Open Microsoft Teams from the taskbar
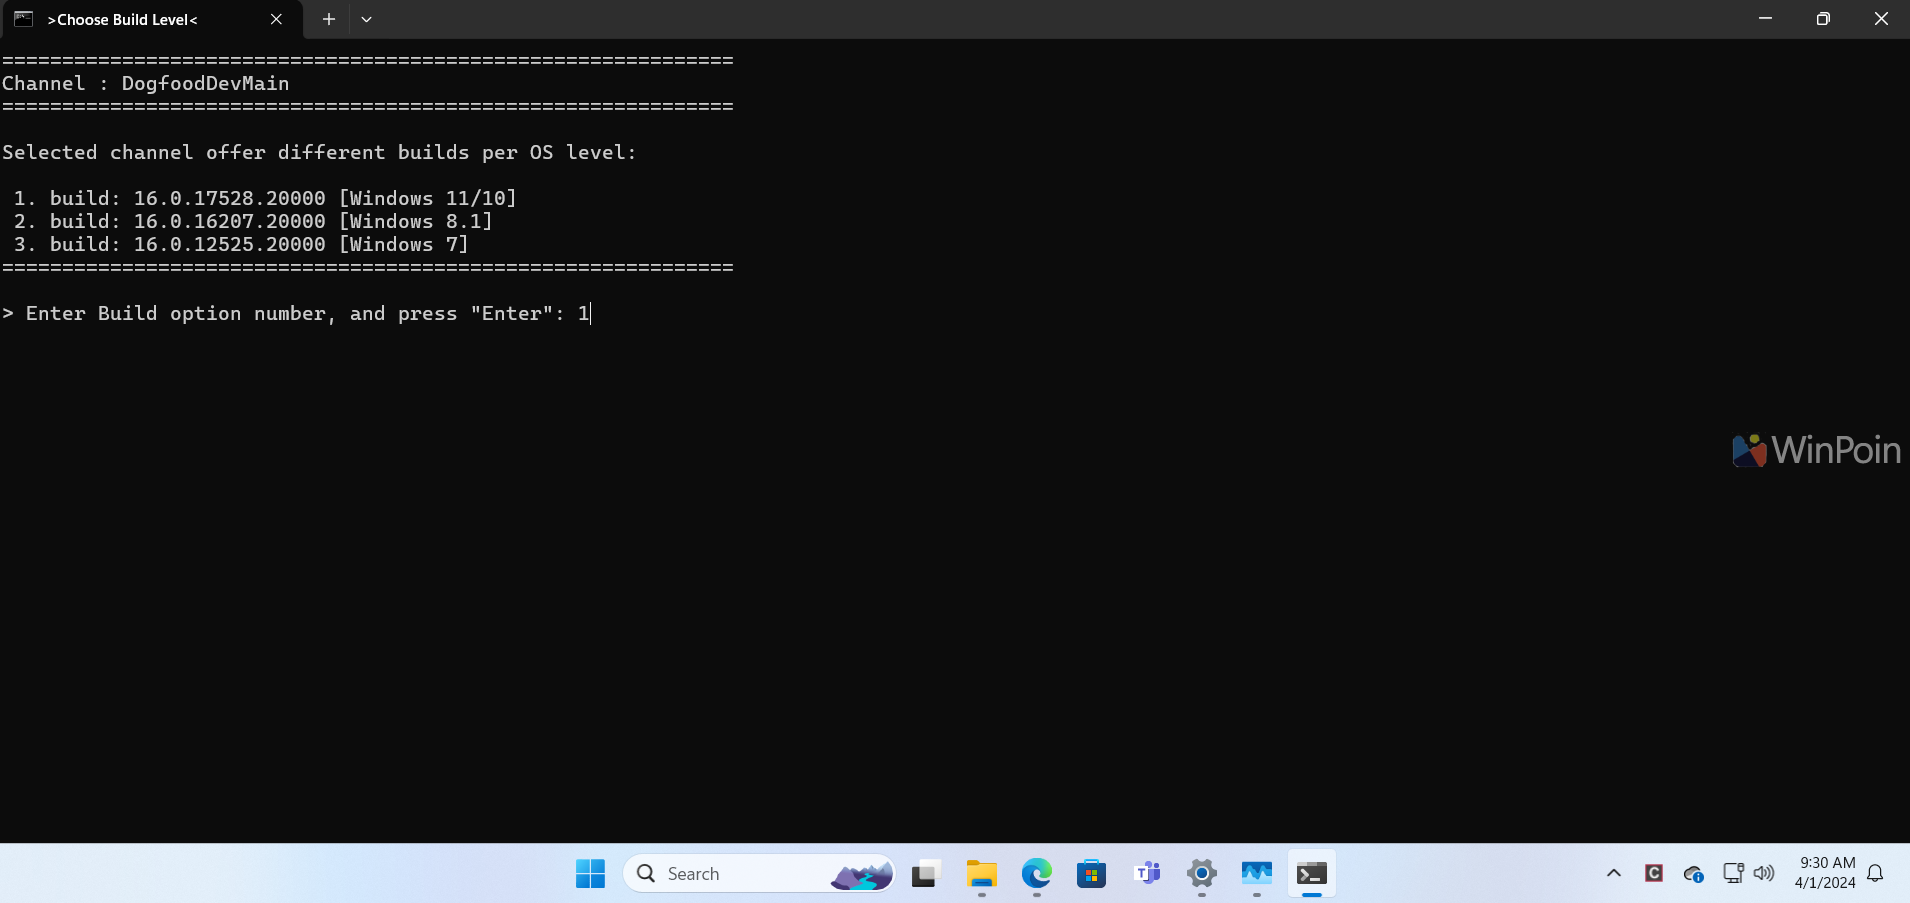The width and height of the screenshot is (1910, 903). point(1147,873)
